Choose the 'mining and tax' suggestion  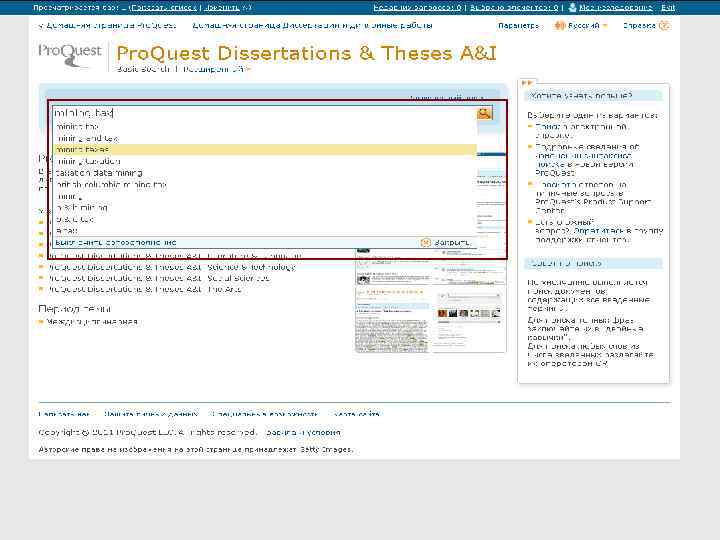click(x=87, y=138)
